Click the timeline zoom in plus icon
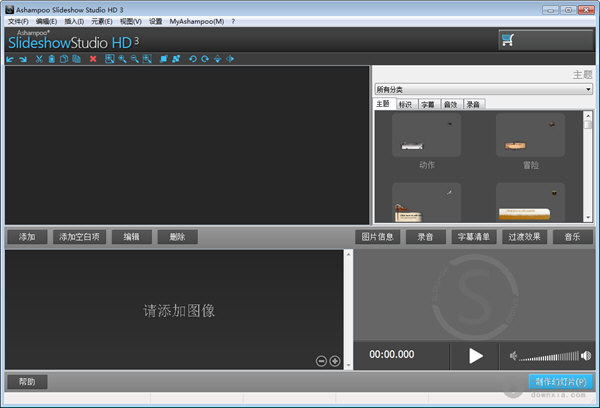Screen dimensions: 600x408 (335, 361)
